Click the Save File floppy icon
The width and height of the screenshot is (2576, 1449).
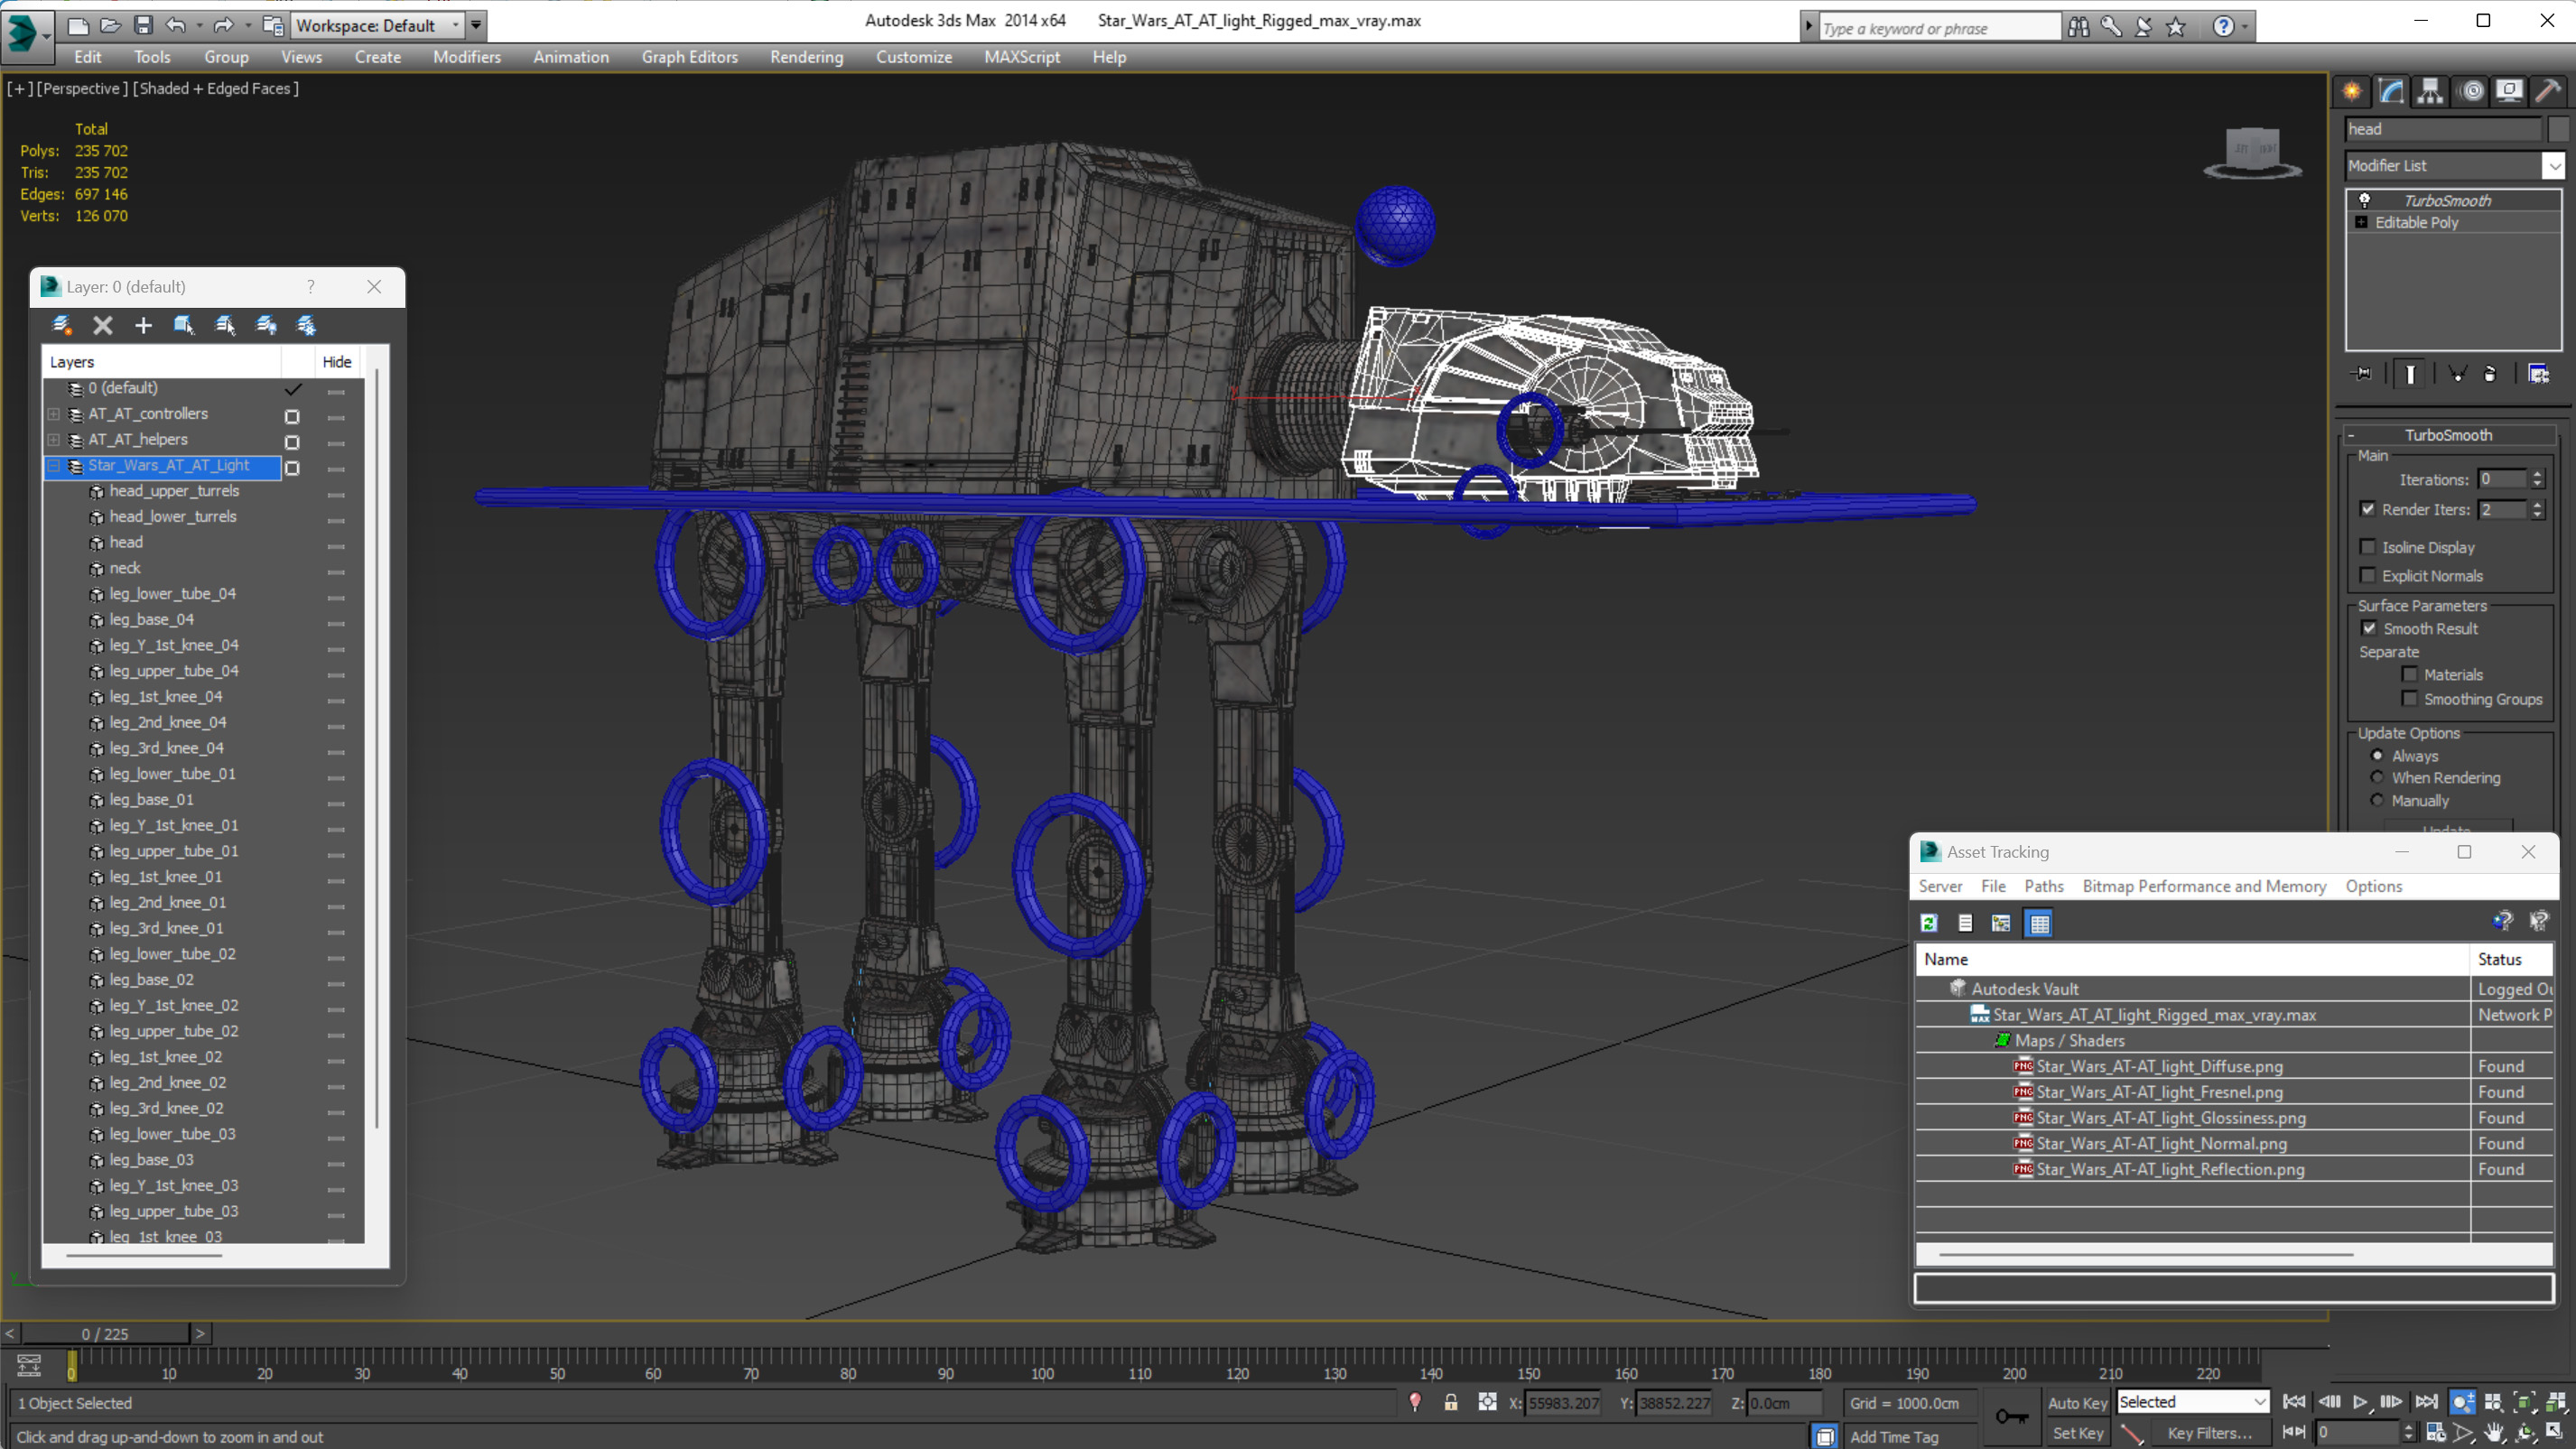pyautogui.click(x=143, y=25)
